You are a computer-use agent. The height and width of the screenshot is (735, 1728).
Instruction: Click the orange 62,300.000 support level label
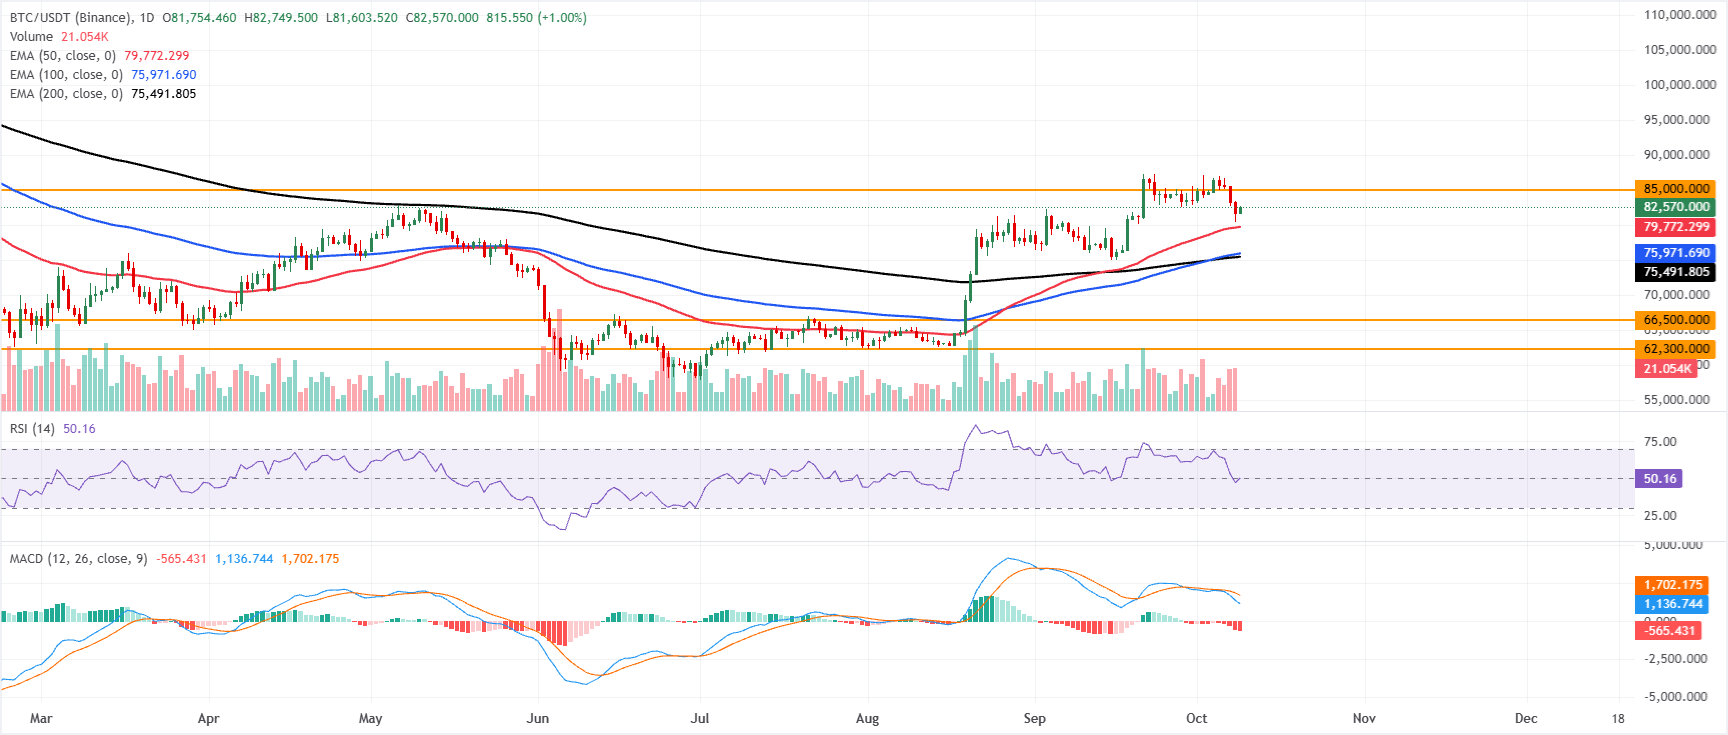pyautogui.click(x=1676, y=349)
